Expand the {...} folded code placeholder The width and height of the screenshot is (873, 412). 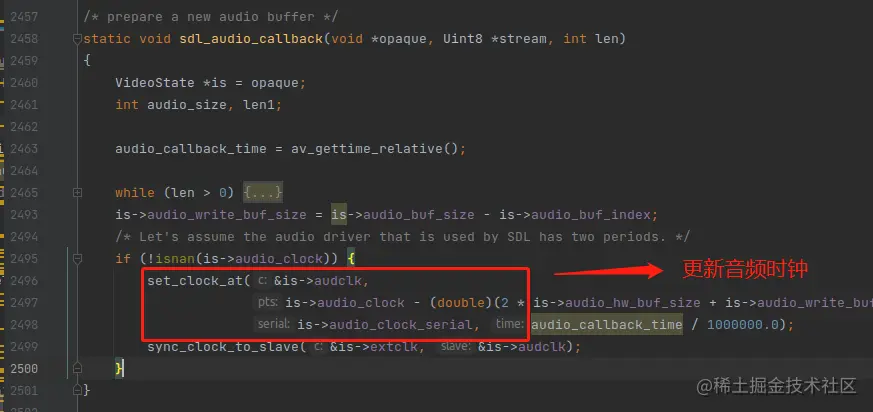point(263,193)
